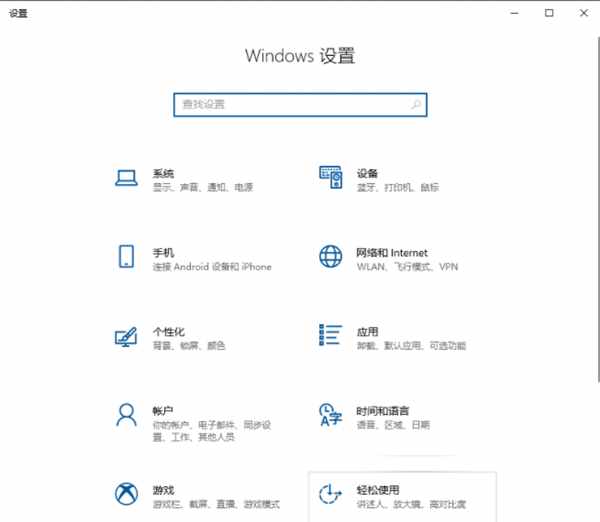600x522 pixels.
Task: Open the 个性化 monitor-and-brush icon
Action: [x=126, y=336]
